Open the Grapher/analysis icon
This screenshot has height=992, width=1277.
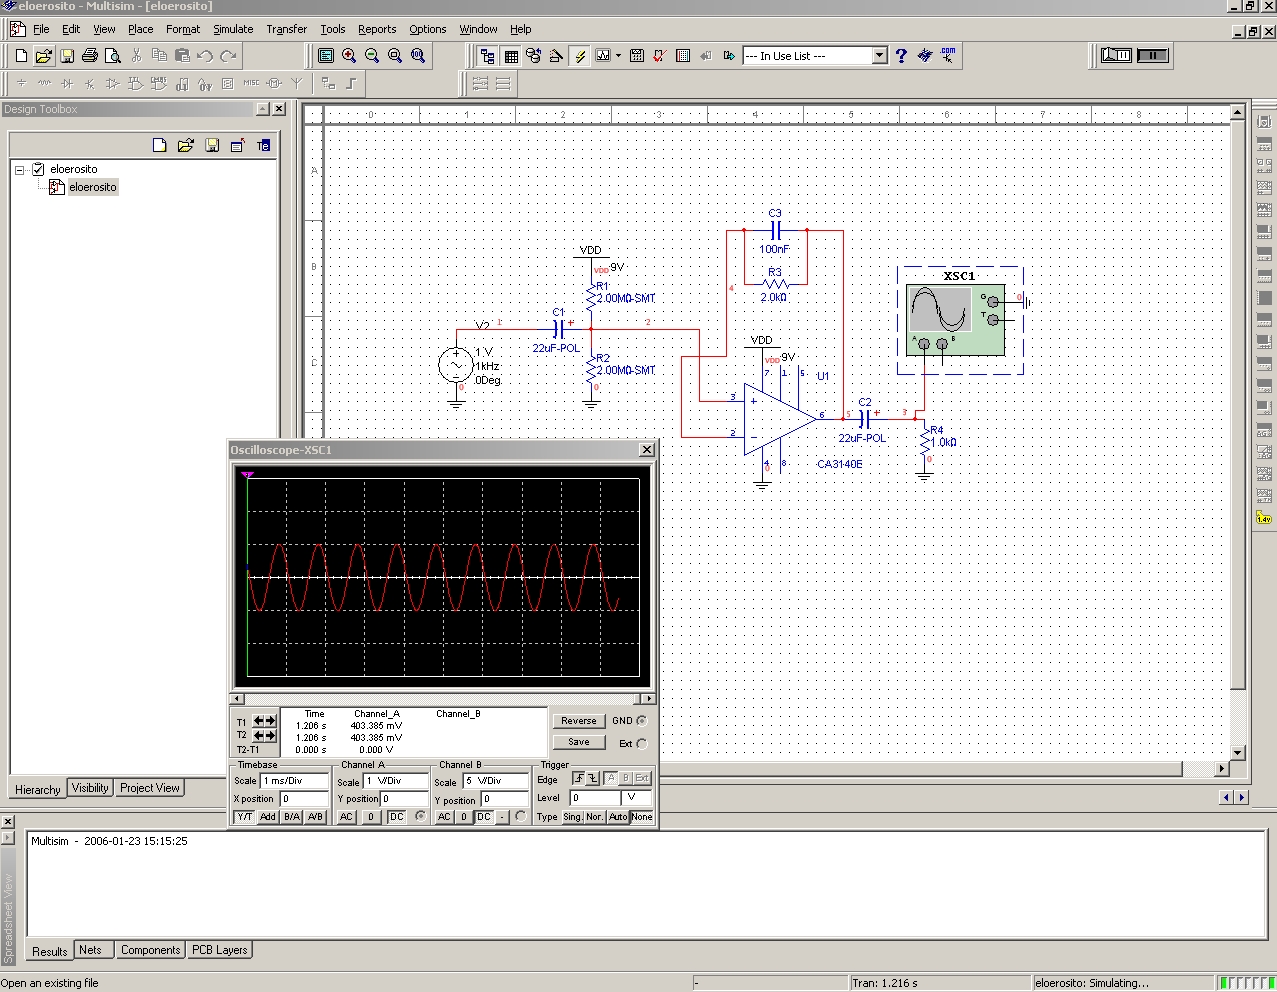[x=602, y=56]
